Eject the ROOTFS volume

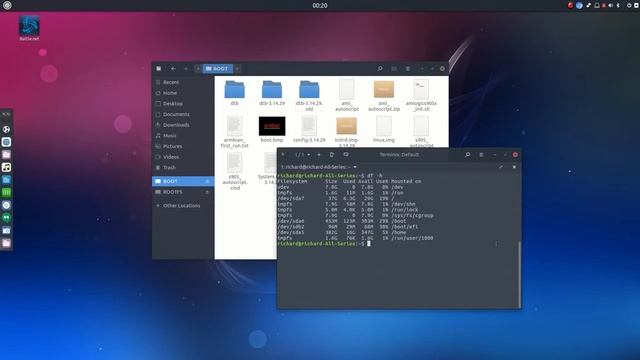207,192
